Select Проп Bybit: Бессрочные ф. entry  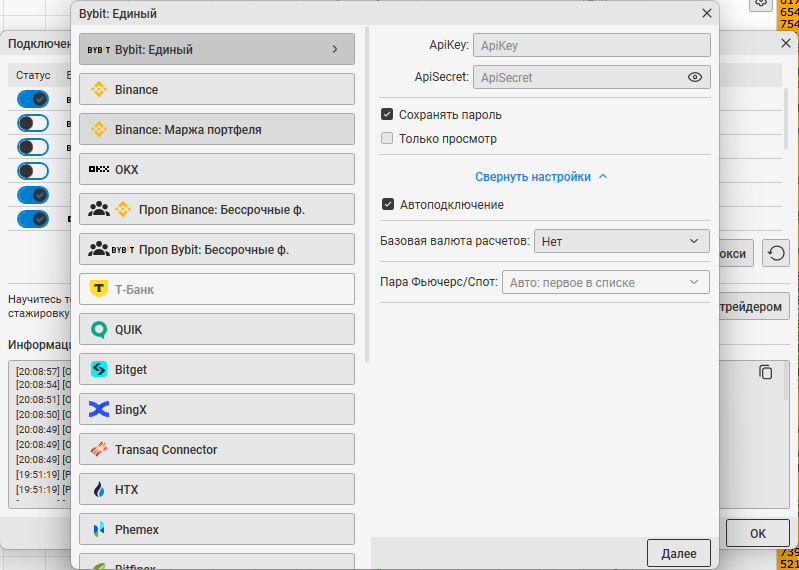pos(216,250)
